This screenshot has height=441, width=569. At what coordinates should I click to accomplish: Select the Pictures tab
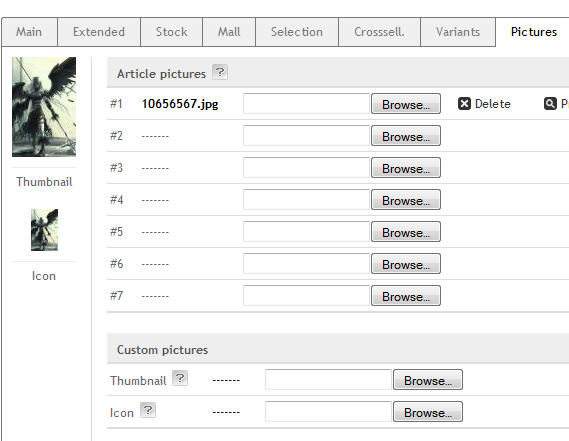(533, 32)
